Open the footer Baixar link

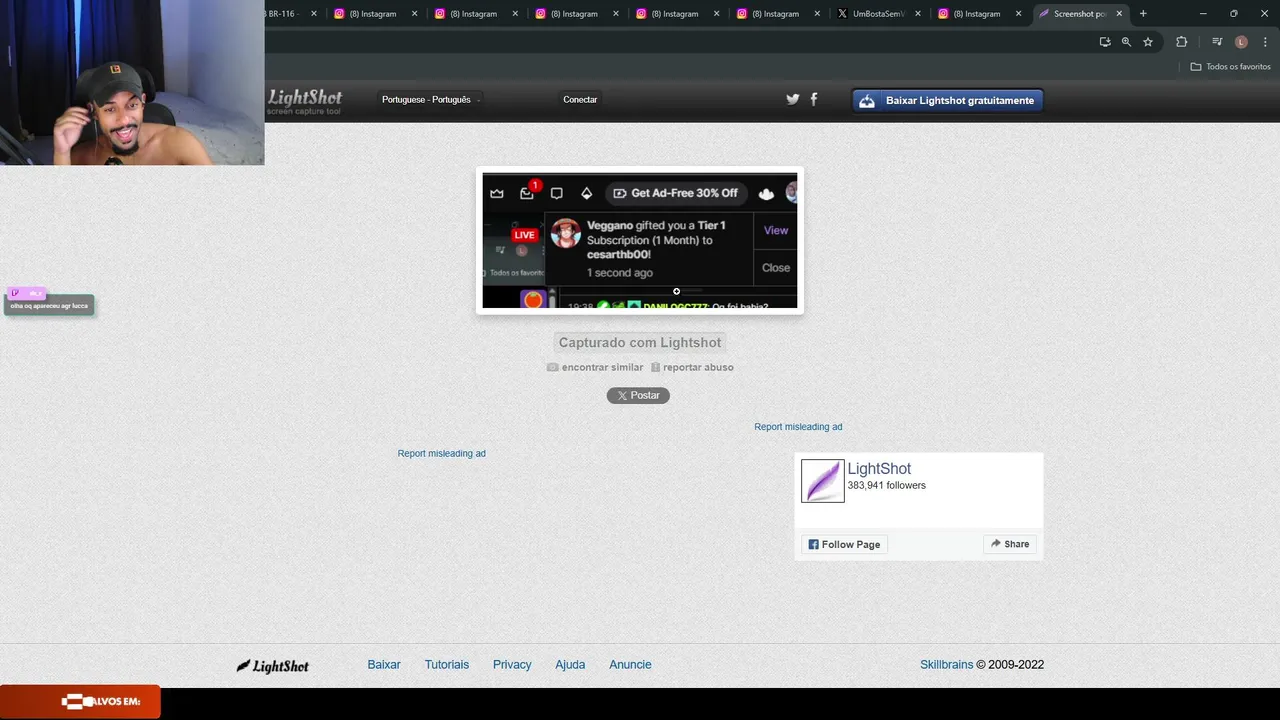pos(384,664)
